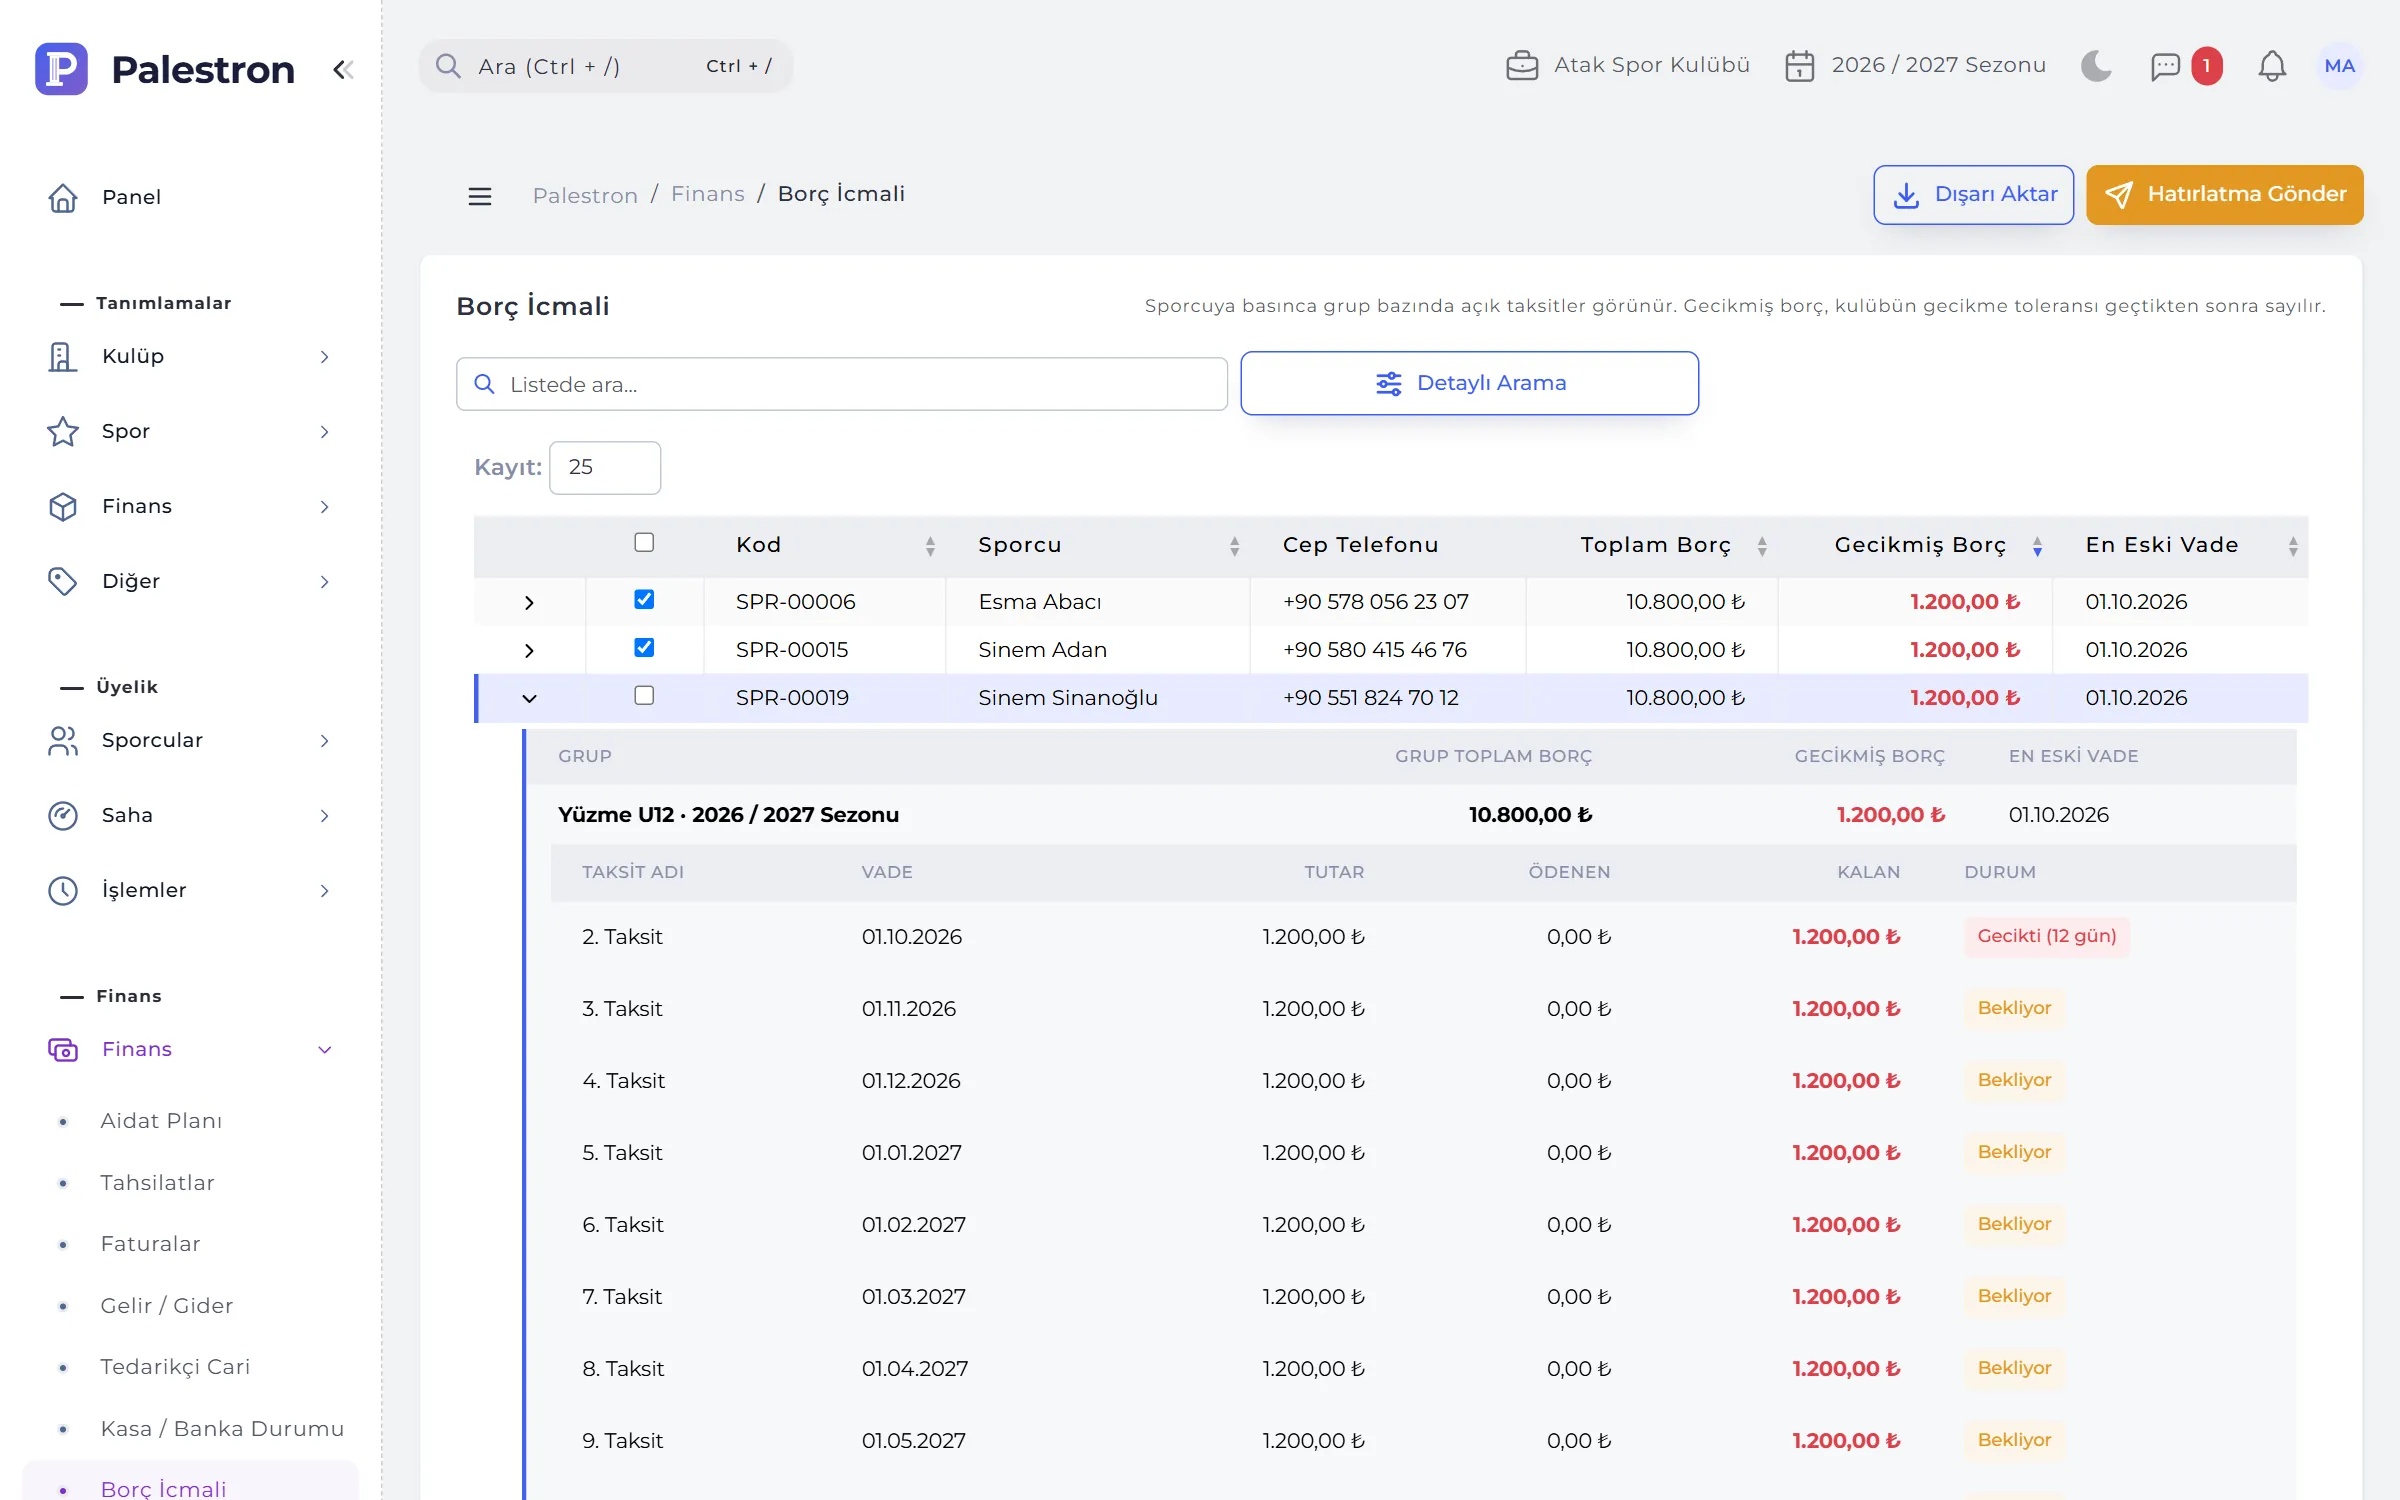Click the MA user avatar
Image resolution: width=2400 pixels, height=1500 pixels.
coord(2339,66)
